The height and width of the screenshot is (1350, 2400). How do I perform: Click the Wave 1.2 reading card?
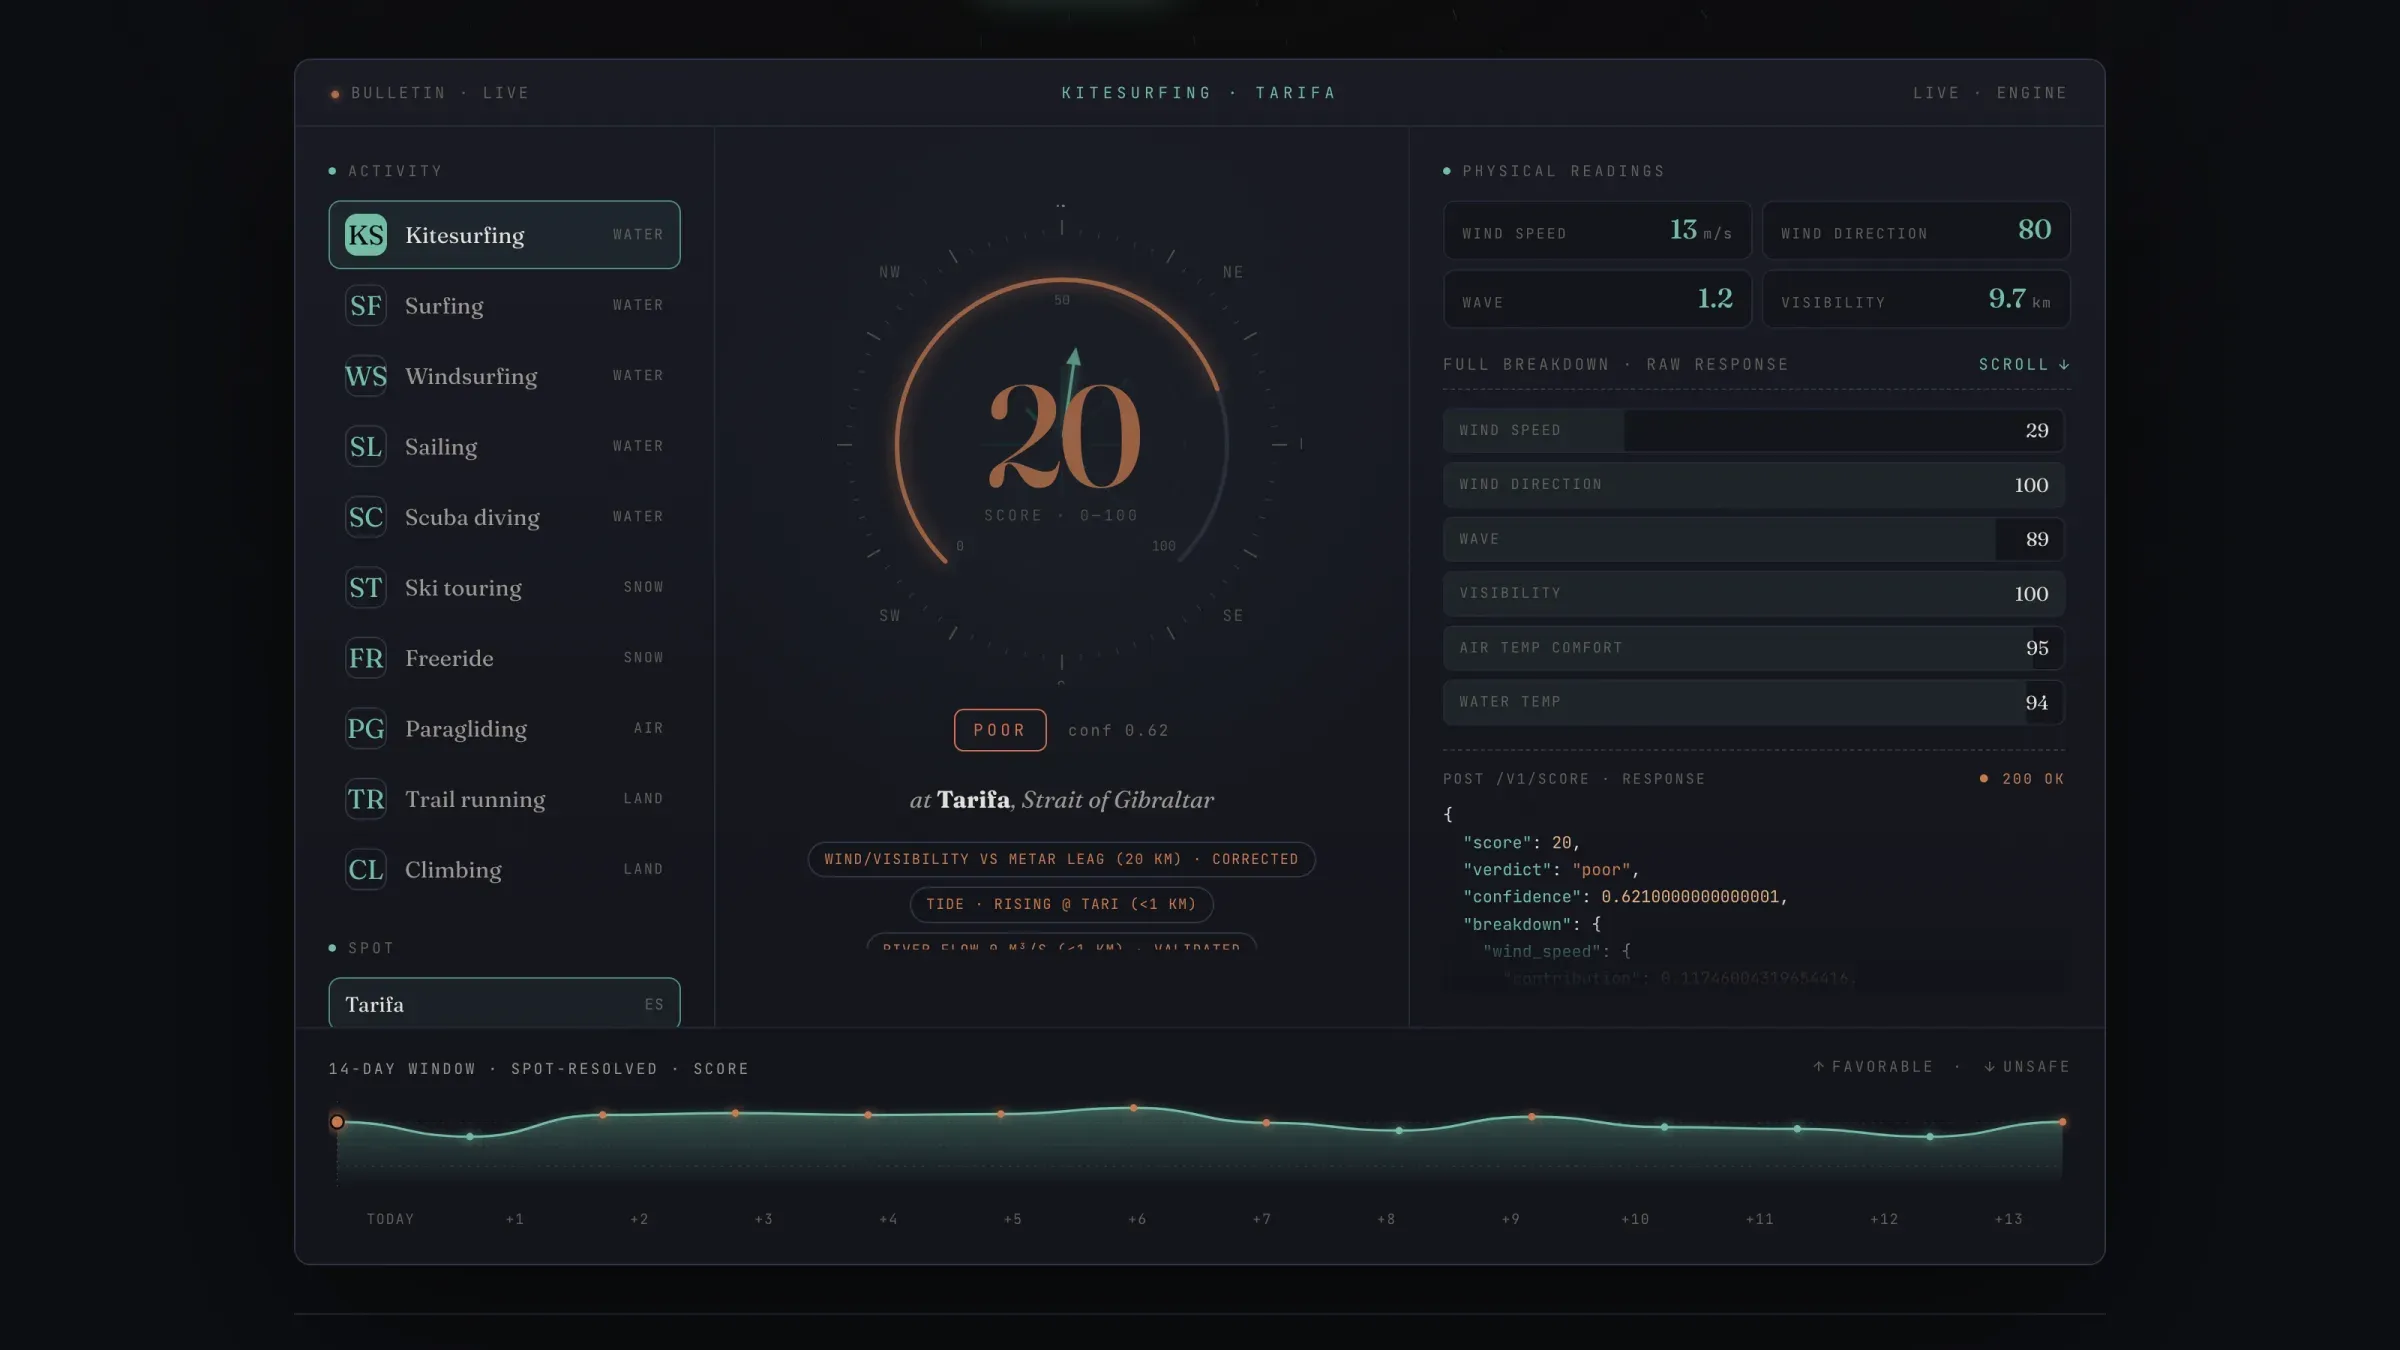point(1597,299)
